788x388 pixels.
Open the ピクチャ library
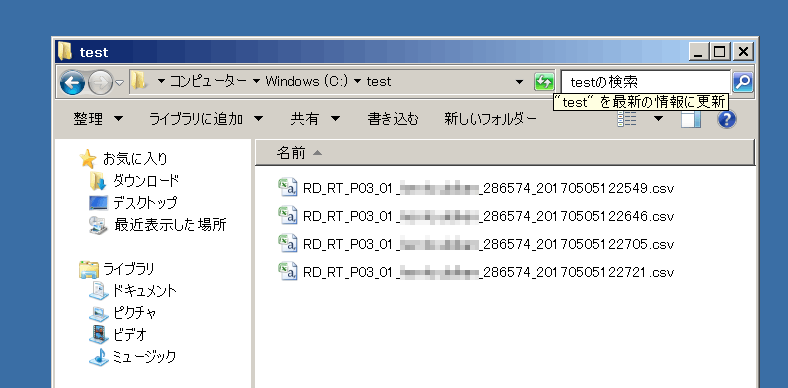(x=135, y=313)
